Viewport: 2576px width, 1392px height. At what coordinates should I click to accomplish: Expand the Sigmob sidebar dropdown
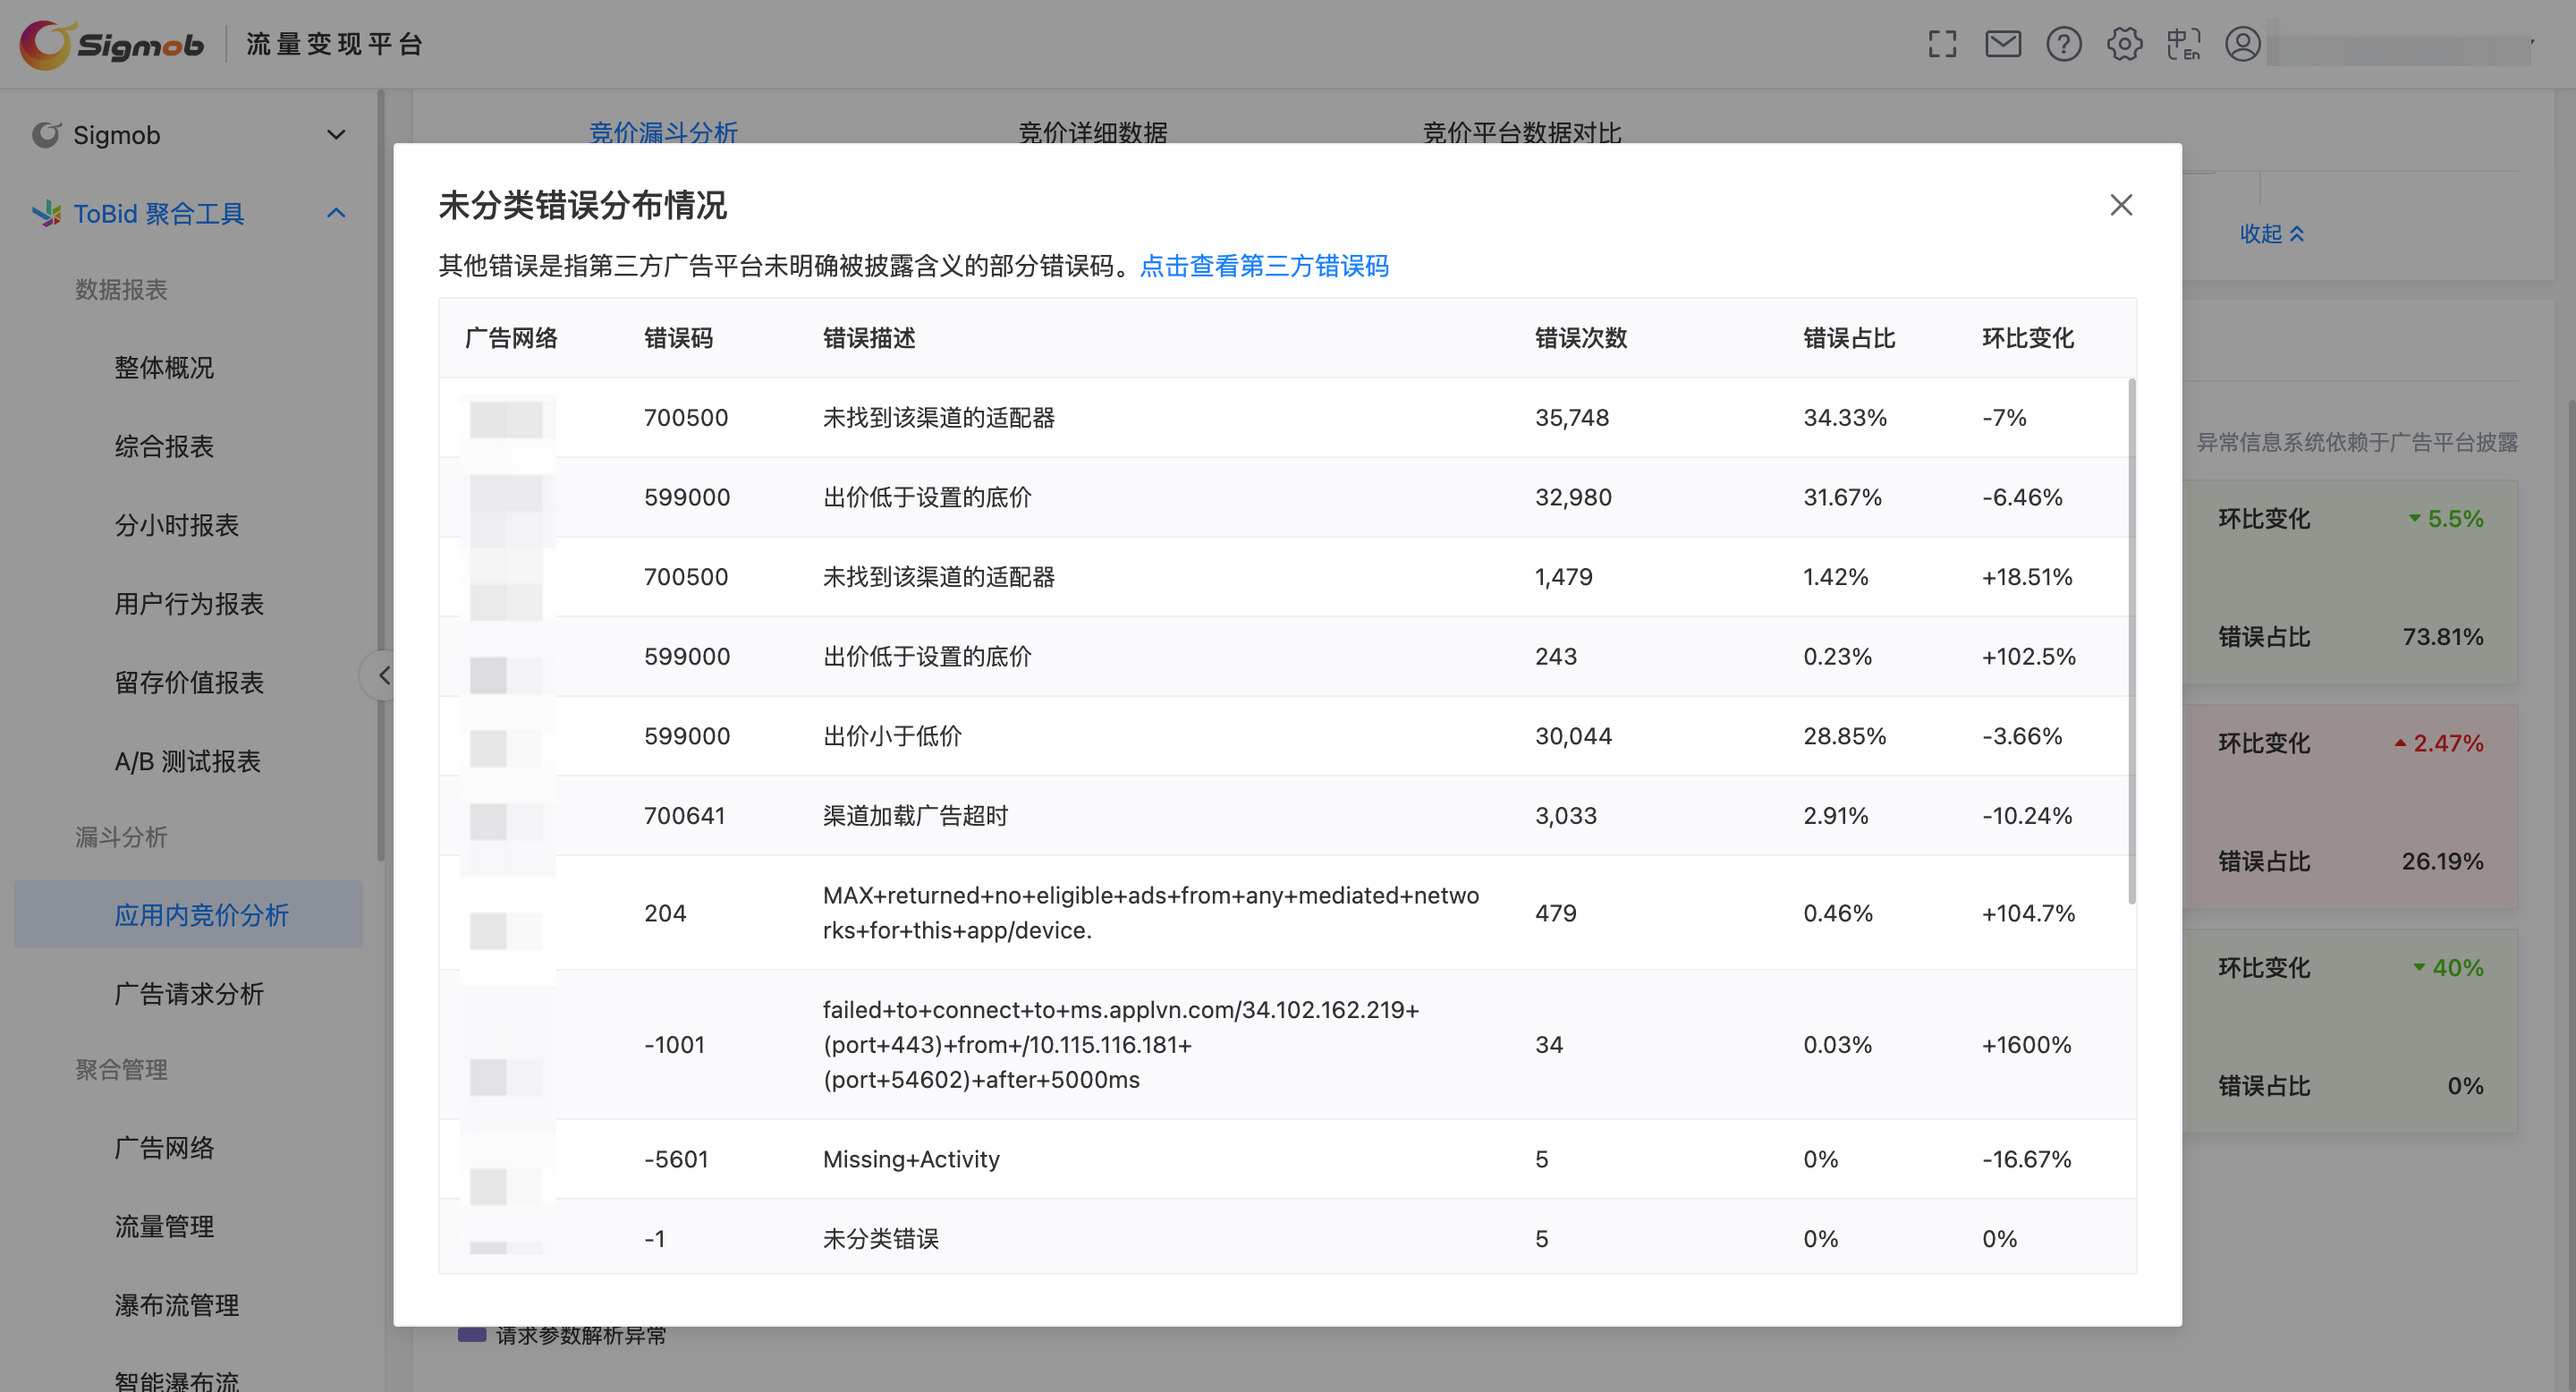[336, 134]
